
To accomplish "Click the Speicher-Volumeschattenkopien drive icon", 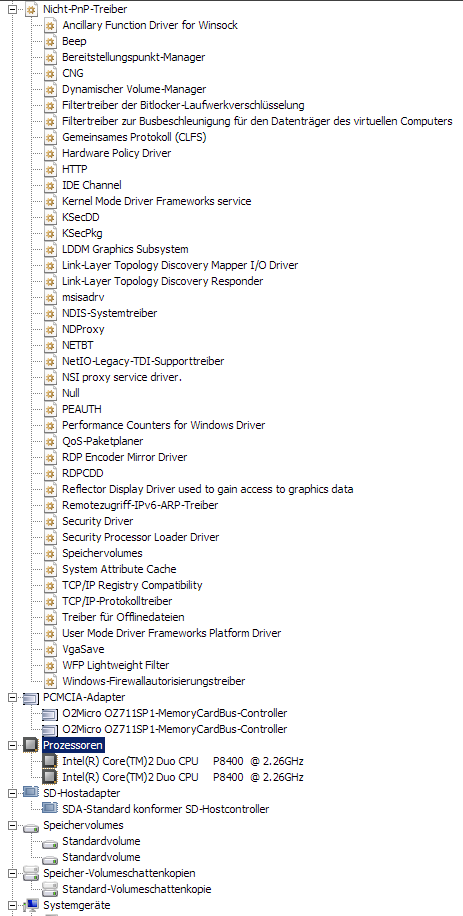I will (31, 873).
